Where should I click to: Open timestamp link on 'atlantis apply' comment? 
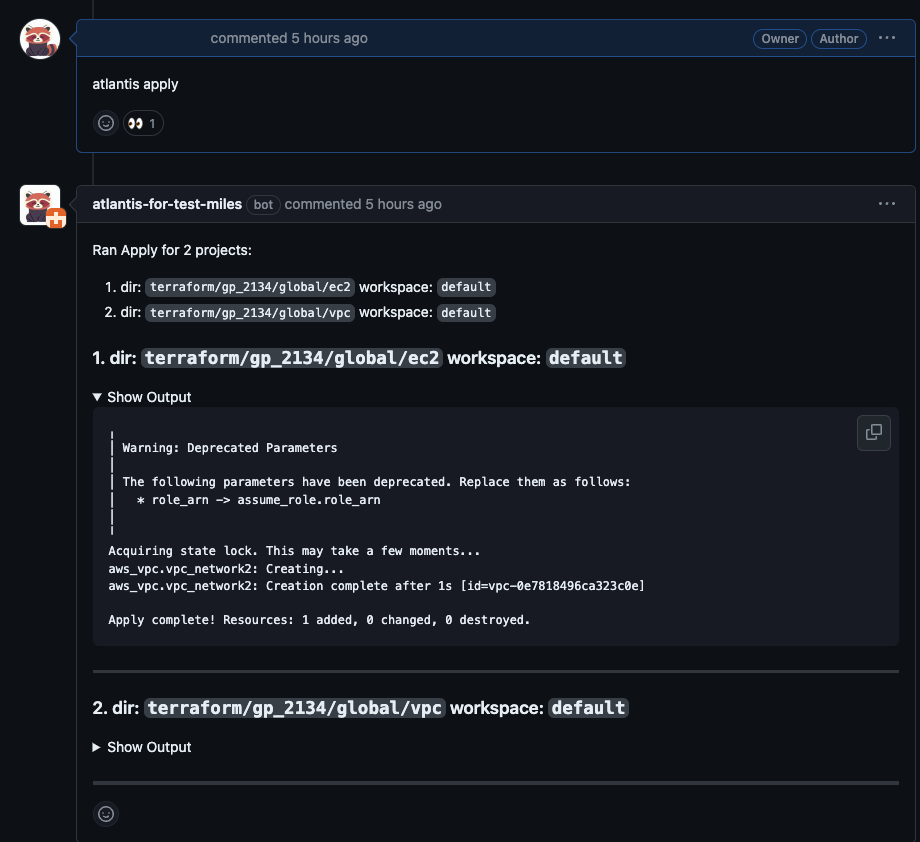click(330, 38)
